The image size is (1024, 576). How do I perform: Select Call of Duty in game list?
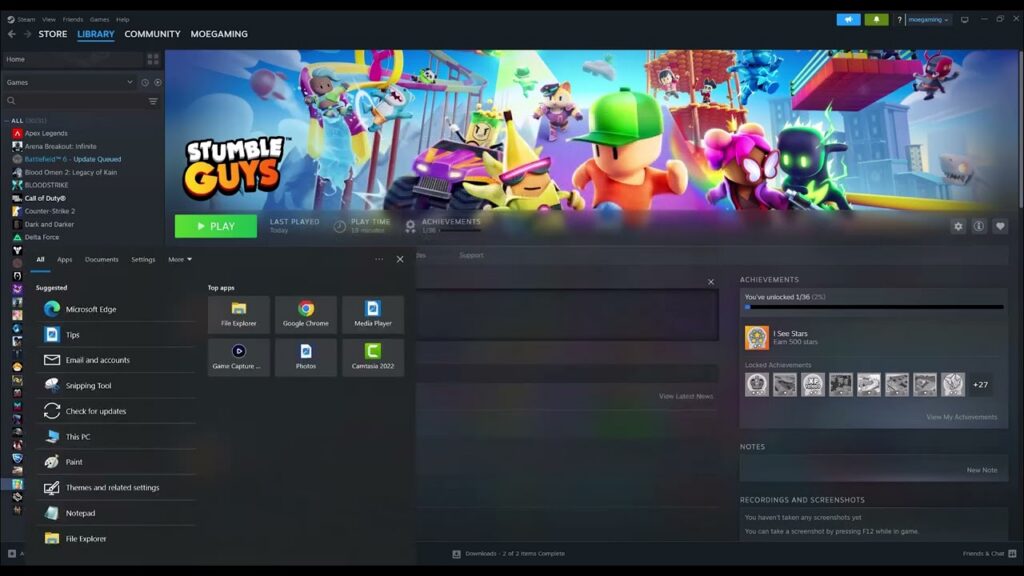coord(45,199)
